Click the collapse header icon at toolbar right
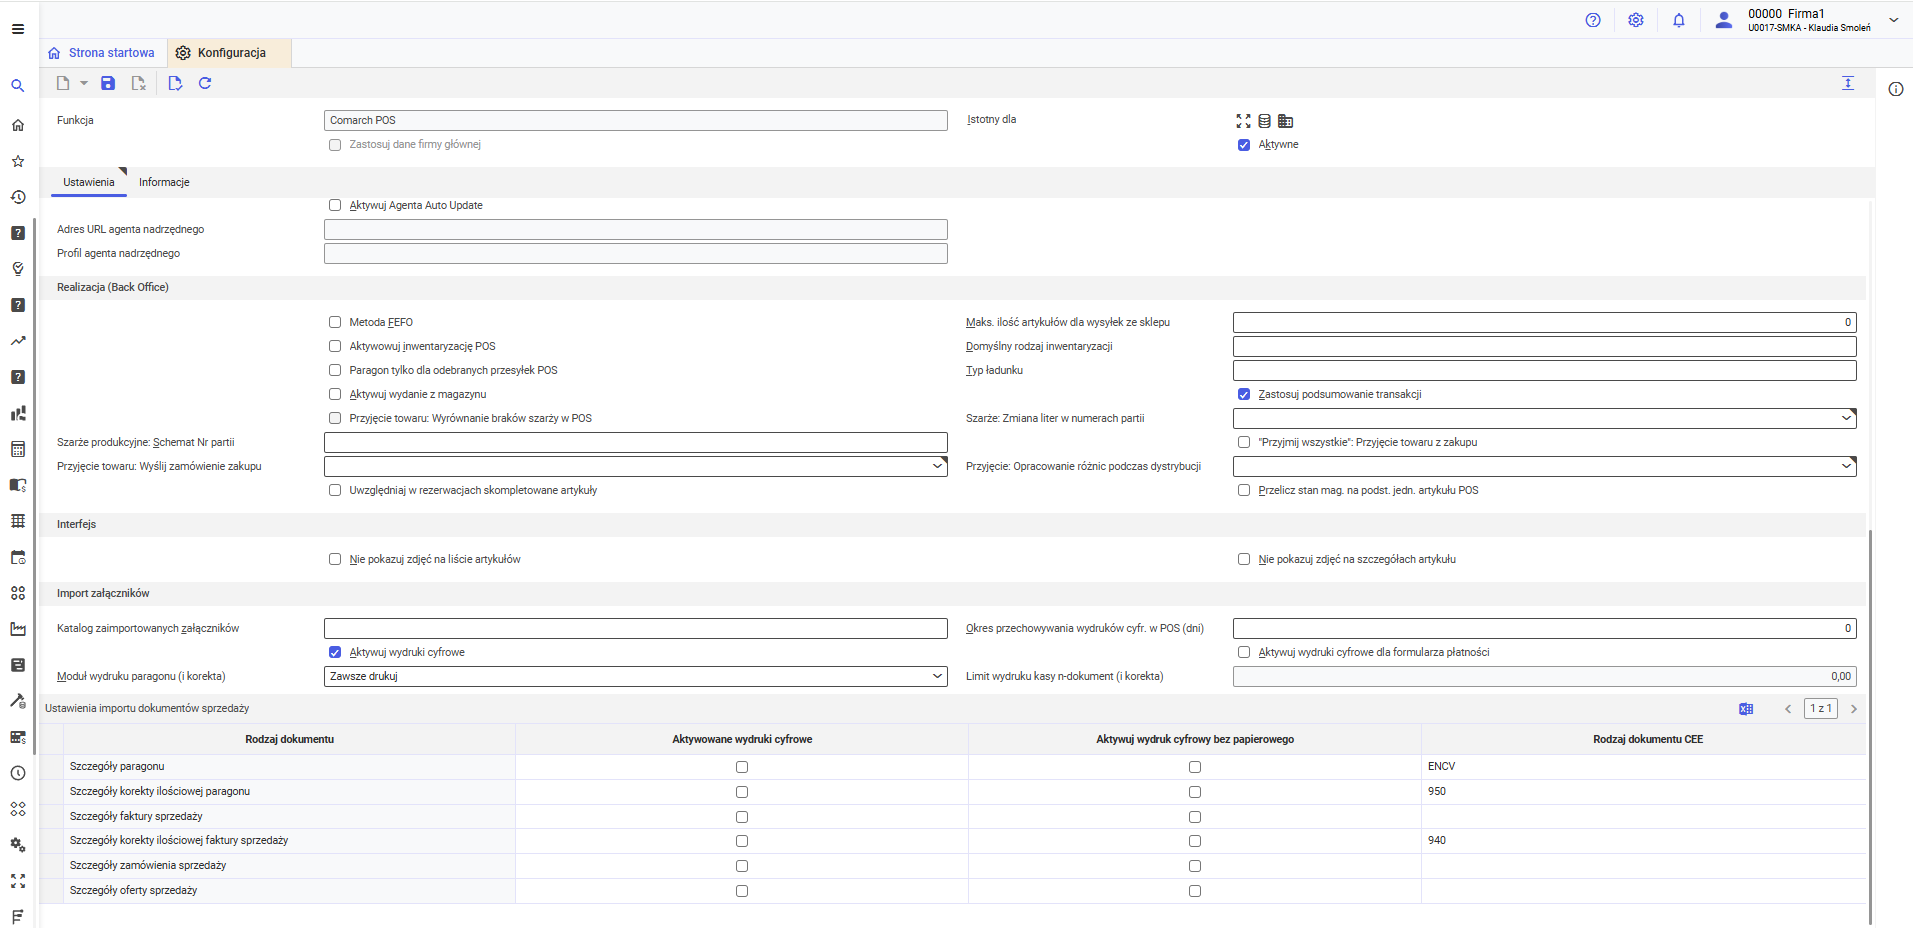Screen dimensions: 1913x928 (x=1848, y=83)
